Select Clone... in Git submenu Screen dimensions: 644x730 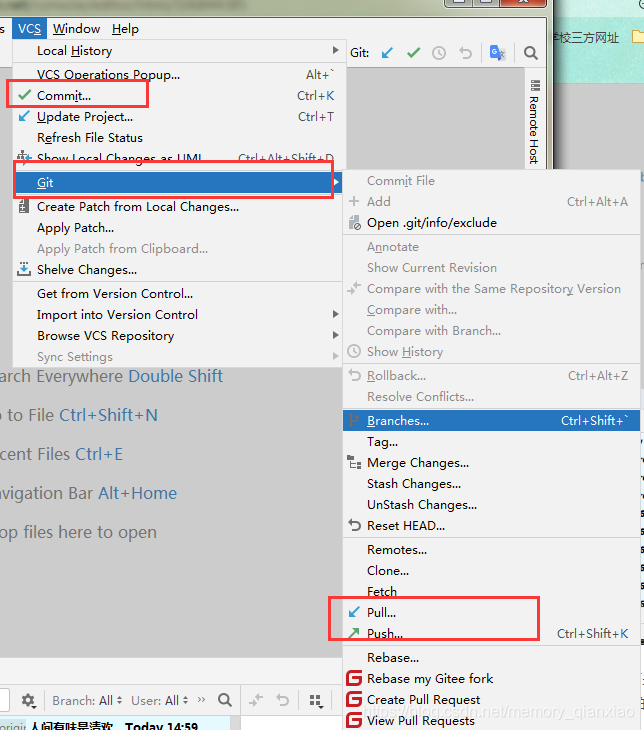click(x=491, y=571)
